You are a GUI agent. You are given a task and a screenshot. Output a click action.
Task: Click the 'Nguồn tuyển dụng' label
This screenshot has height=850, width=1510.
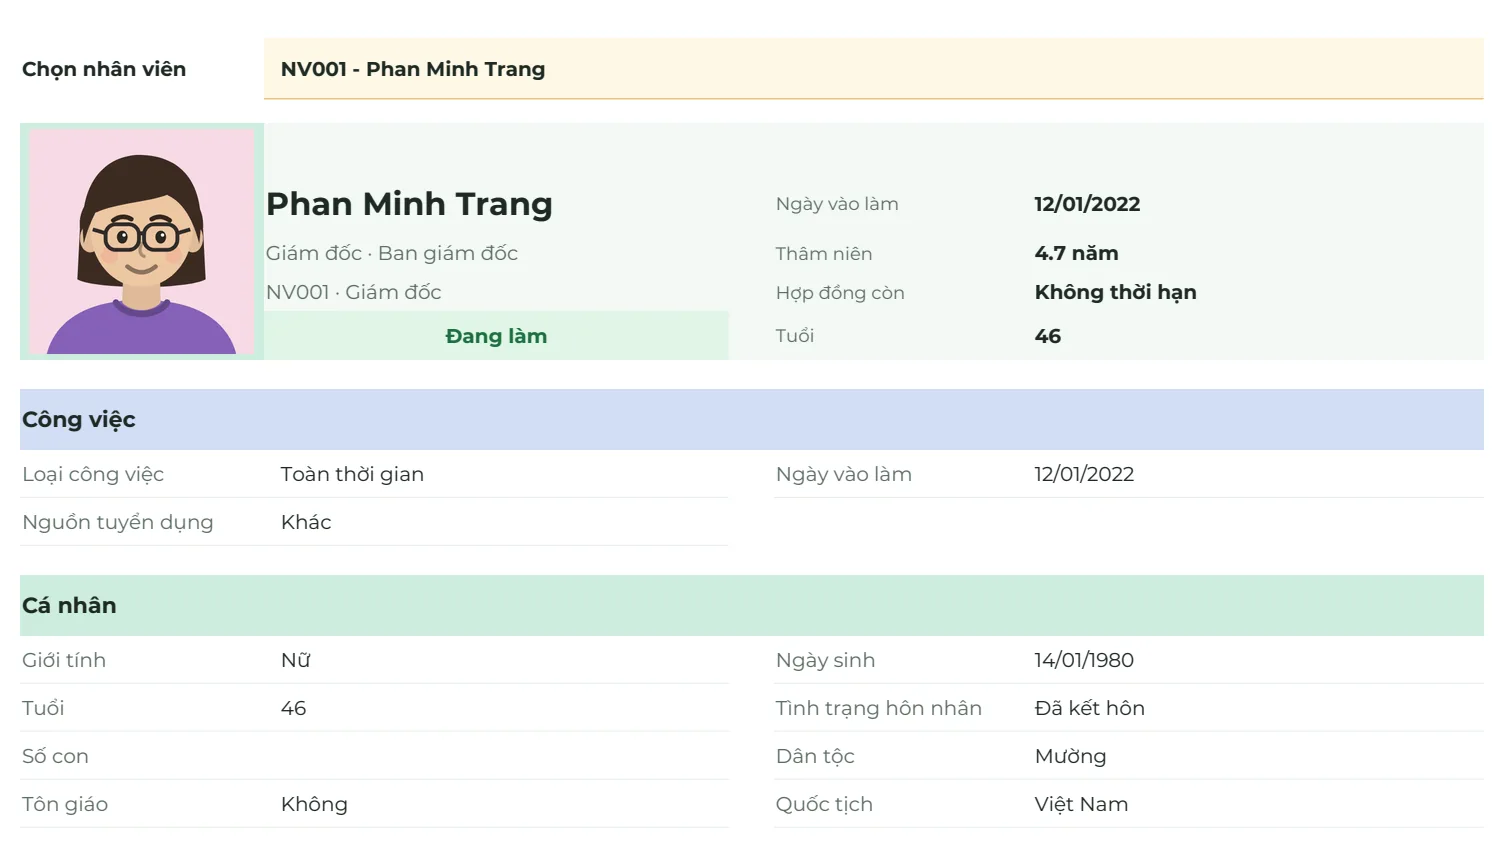point(118,522)
